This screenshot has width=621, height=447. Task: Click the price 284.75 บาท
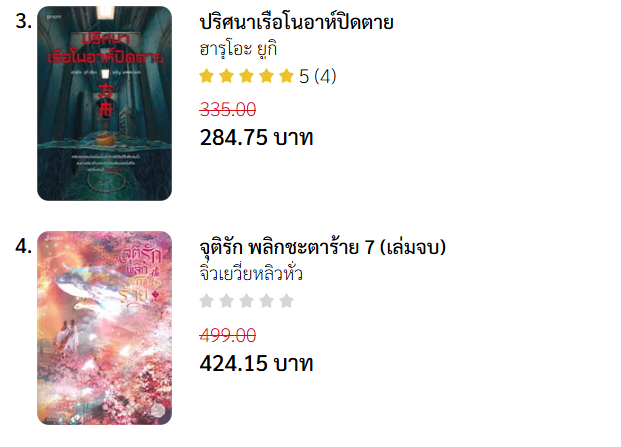[x=256, y=137]
